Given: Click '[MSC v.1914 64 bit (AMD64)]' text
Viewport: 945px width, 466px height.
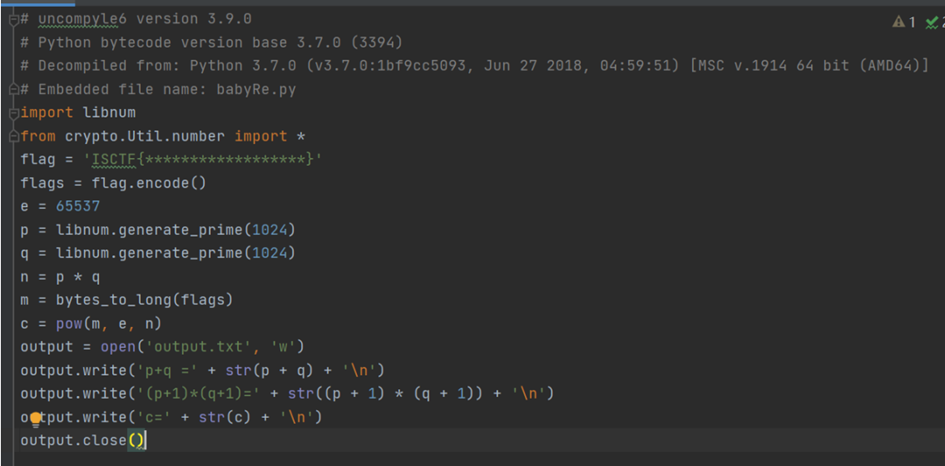Looking at the screenshot, I should [809, 66].
